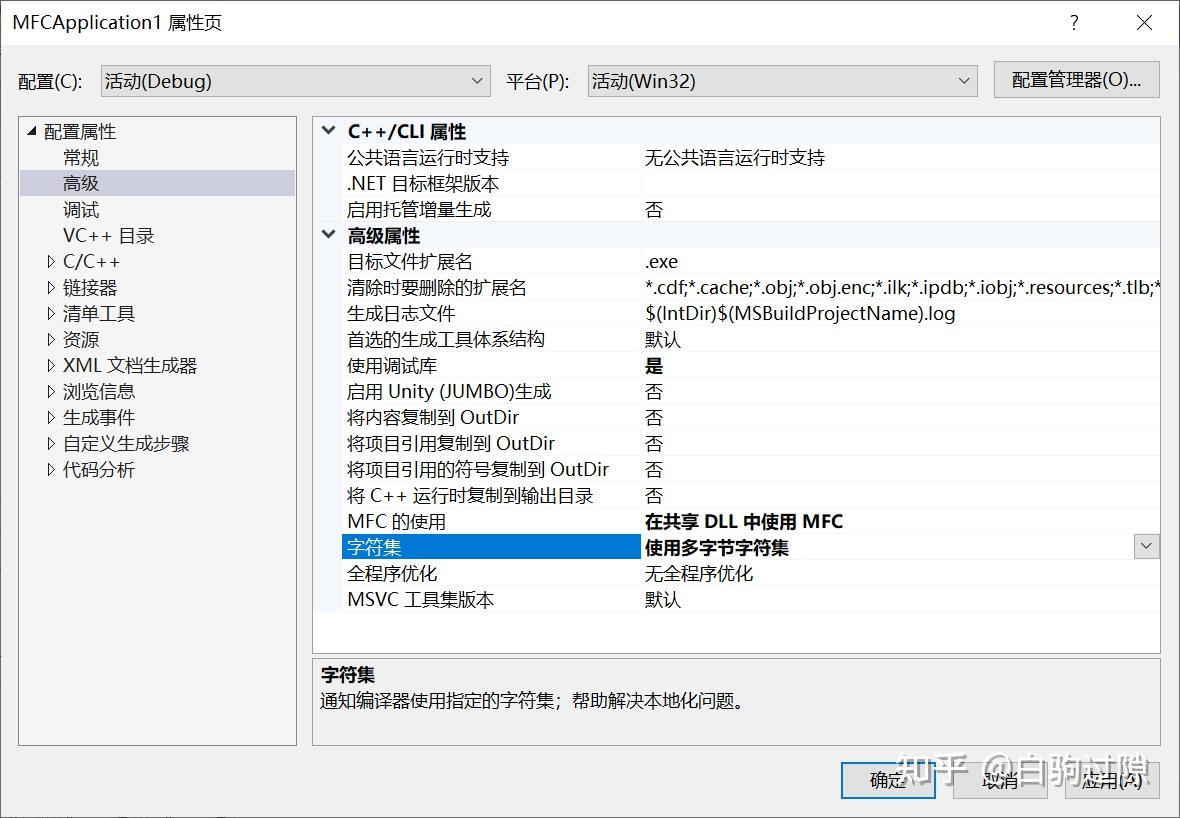Select the XML 文档生成器 item label
1180x818 pixels.
pos(129,365)
